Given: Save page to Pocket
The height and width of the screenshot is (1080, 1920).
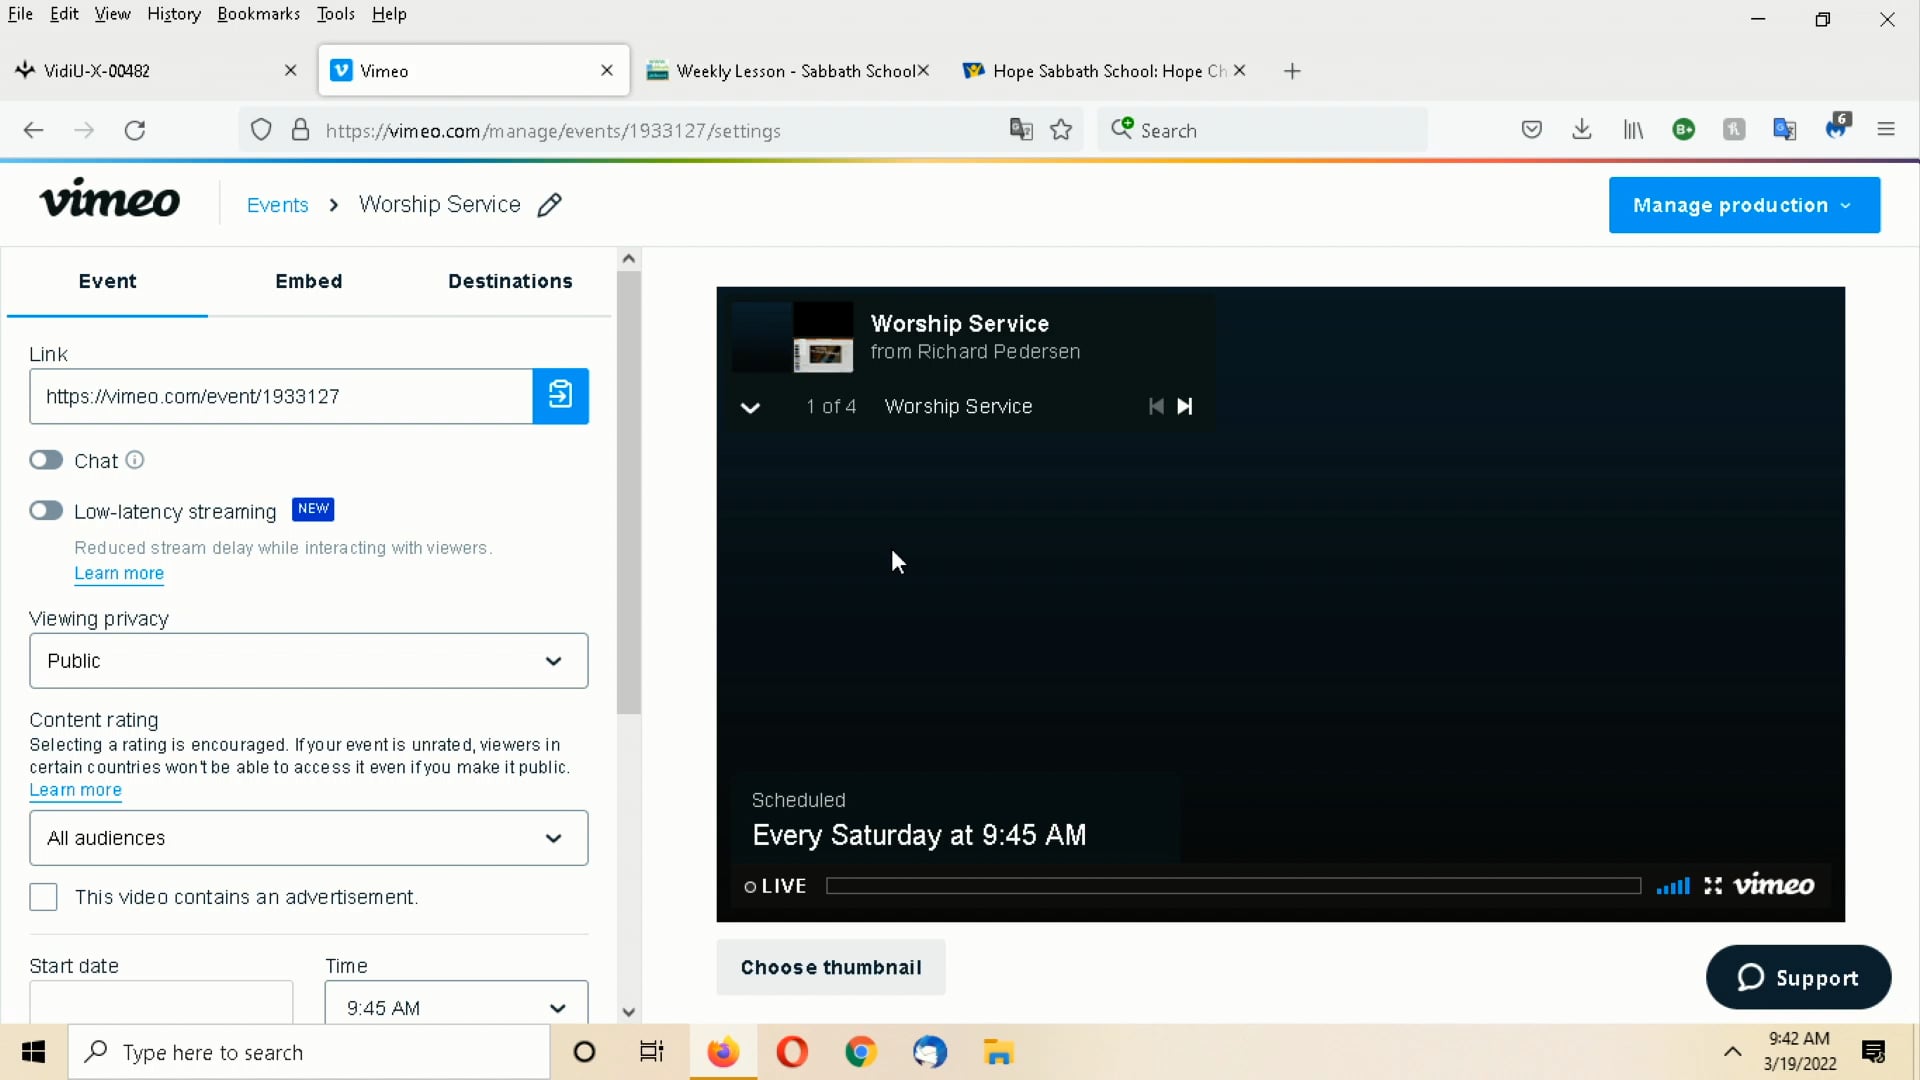Looking at the screenshot, I should pos(1531,130).
